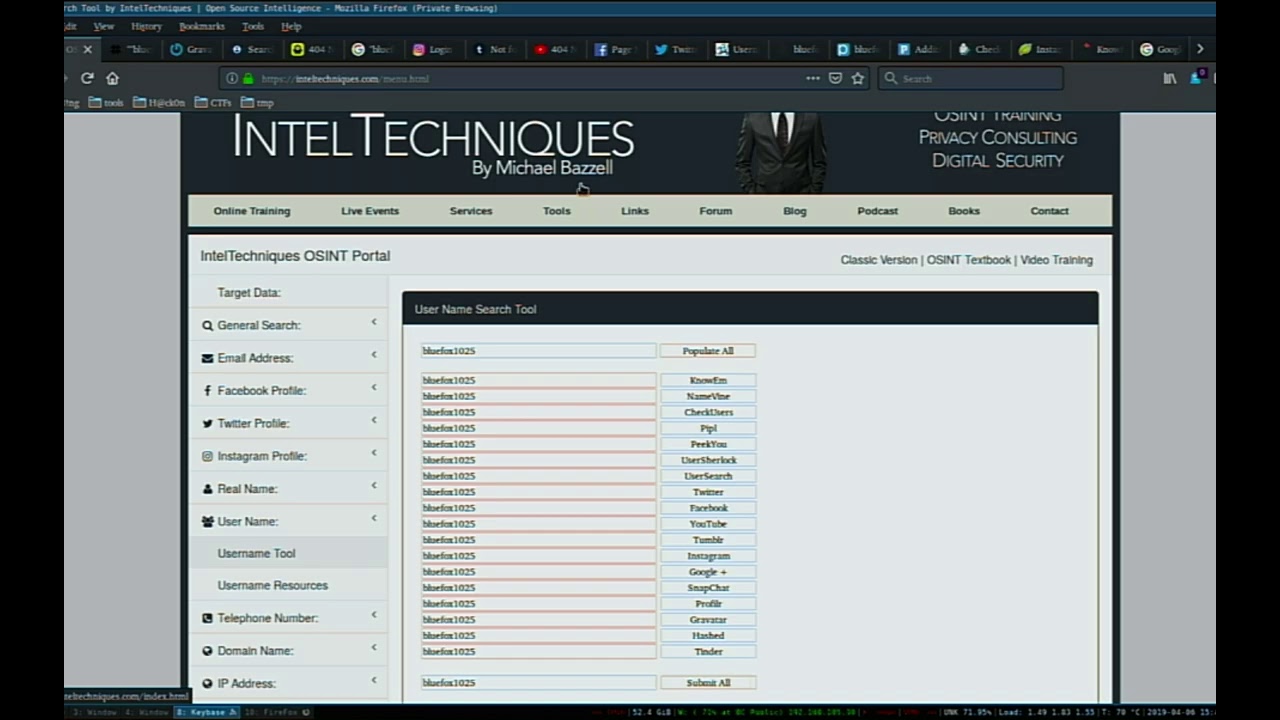Search username on Gravatar
Screen dimensions: 1280x720
pos(708,620)
